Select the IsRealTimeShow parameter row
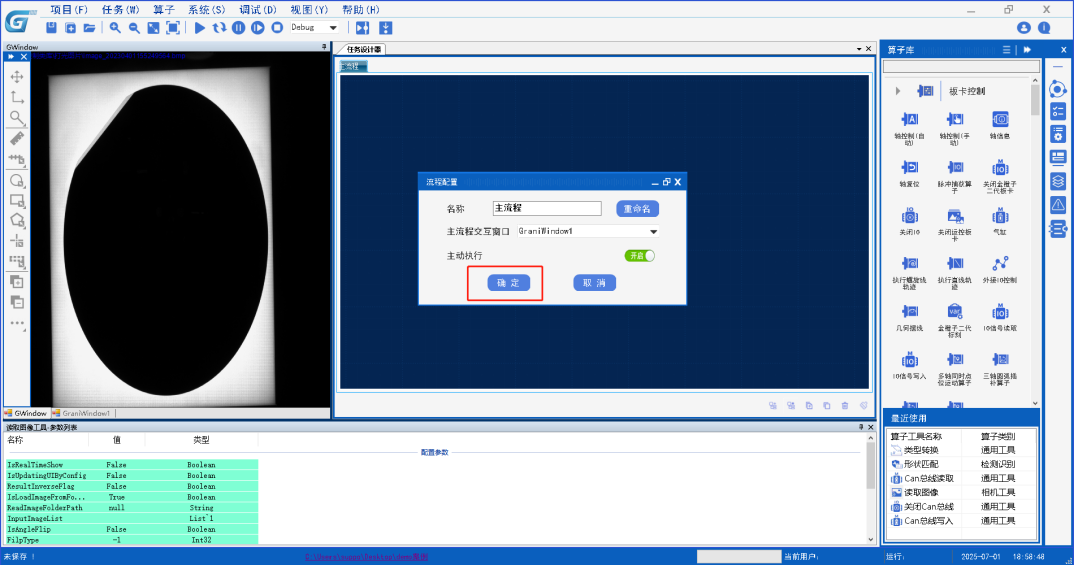 pos(132,465)
